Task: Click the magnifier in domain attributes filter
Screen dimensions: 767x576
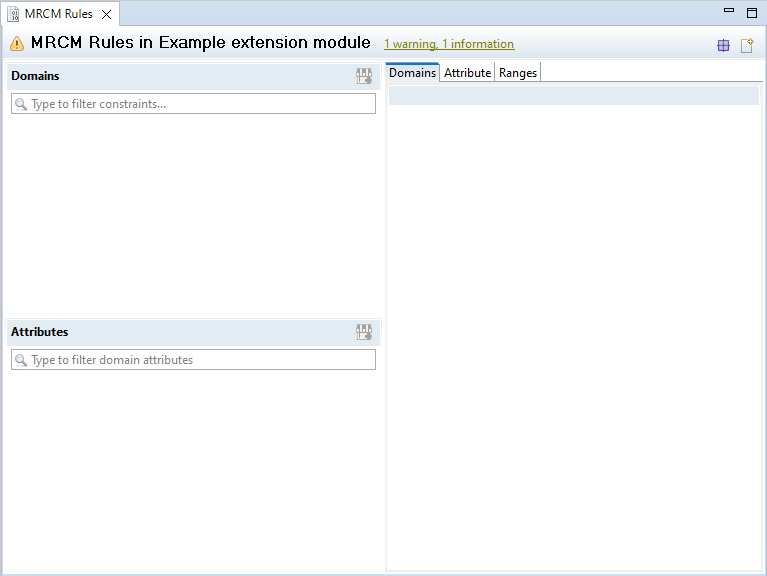Action: (21, 360)
